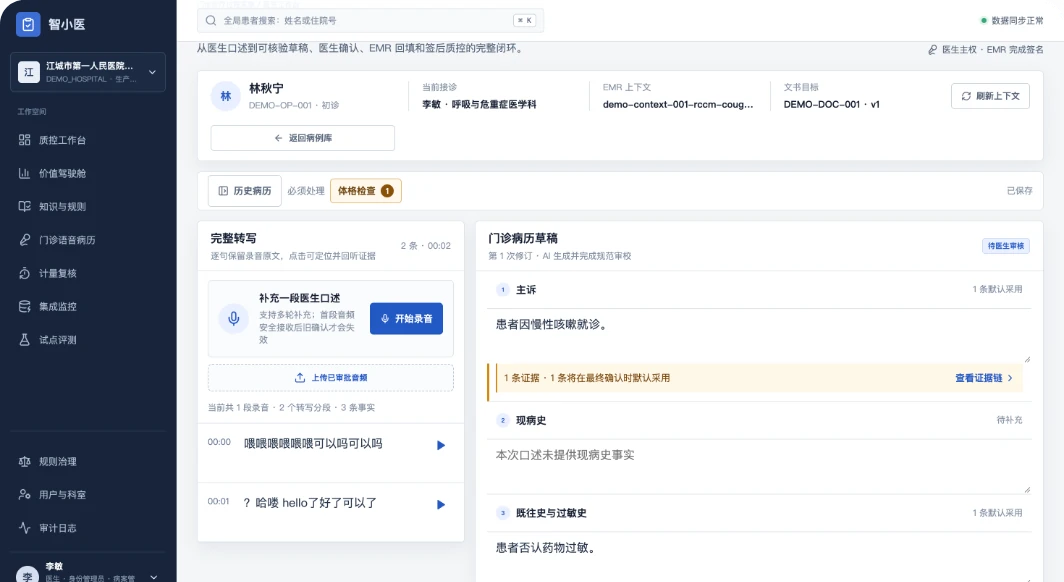Click the 林秋宁 patient name
Screen dimensions: 1064x582
tap(266, 88)
